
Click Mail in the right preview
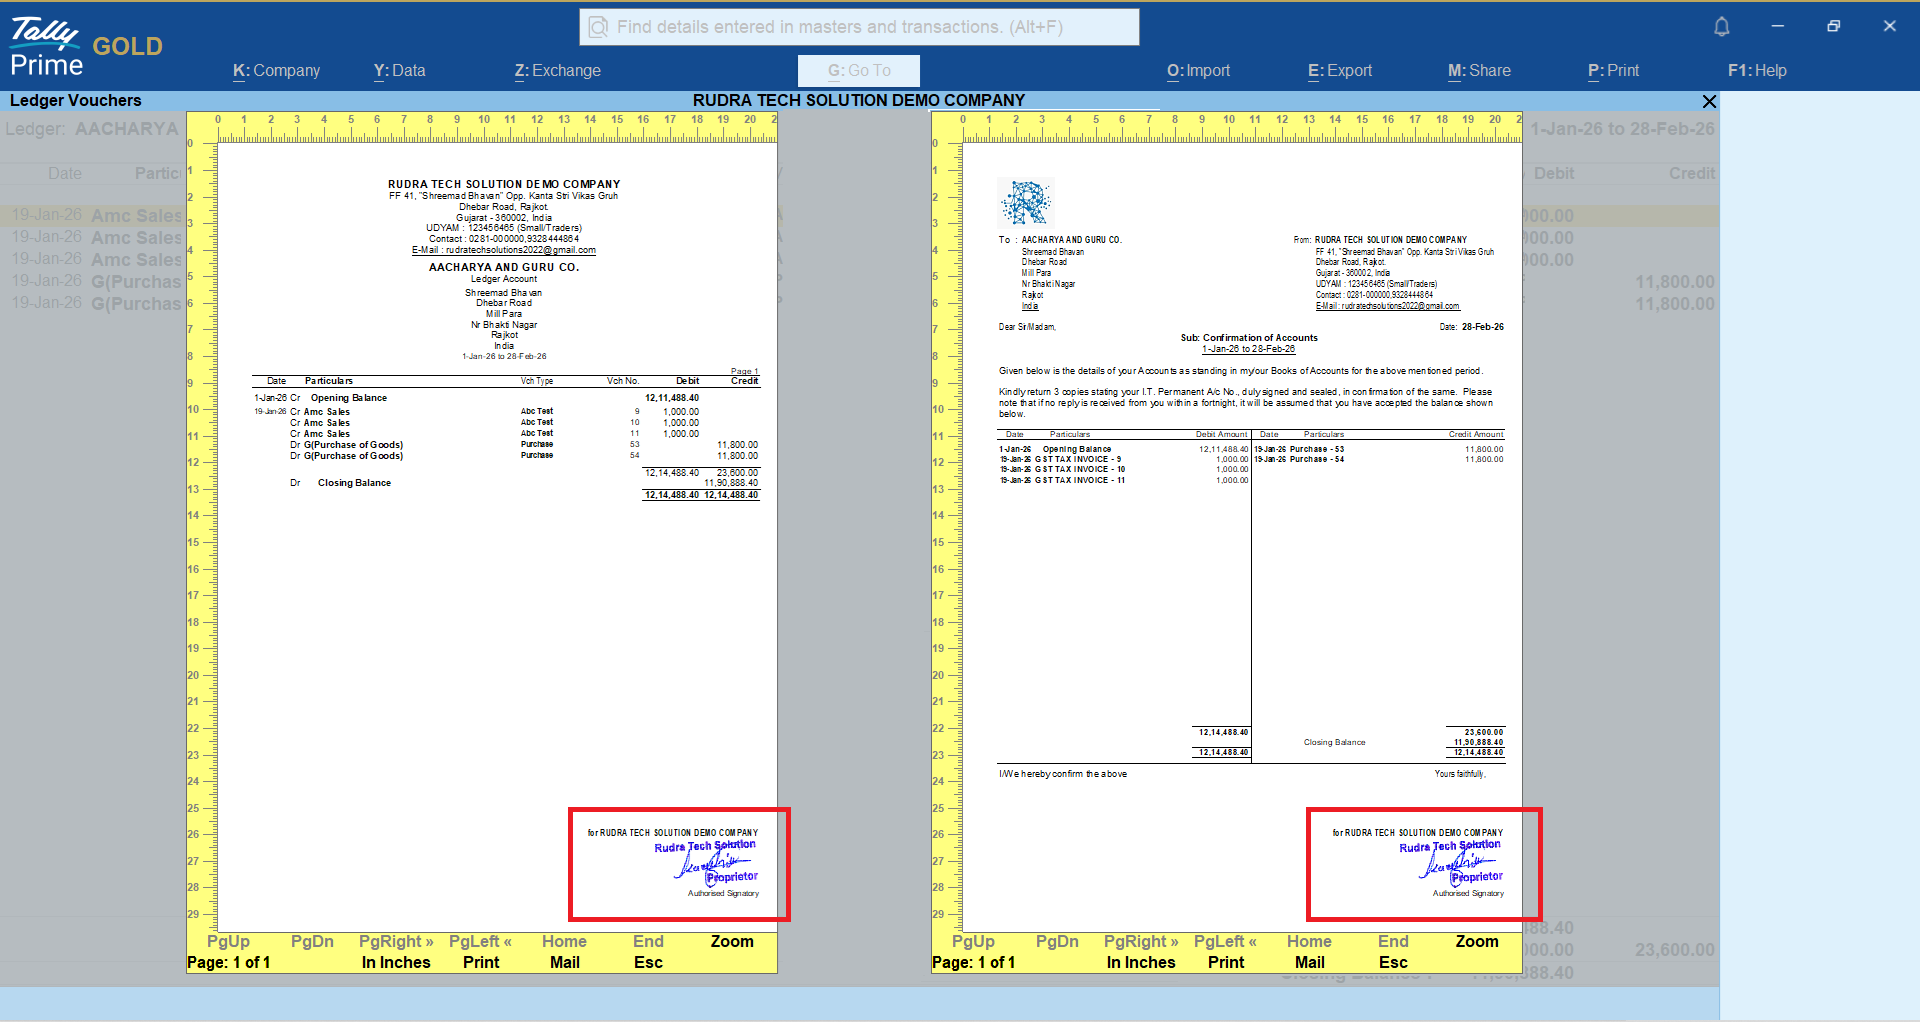point(1309,962)
